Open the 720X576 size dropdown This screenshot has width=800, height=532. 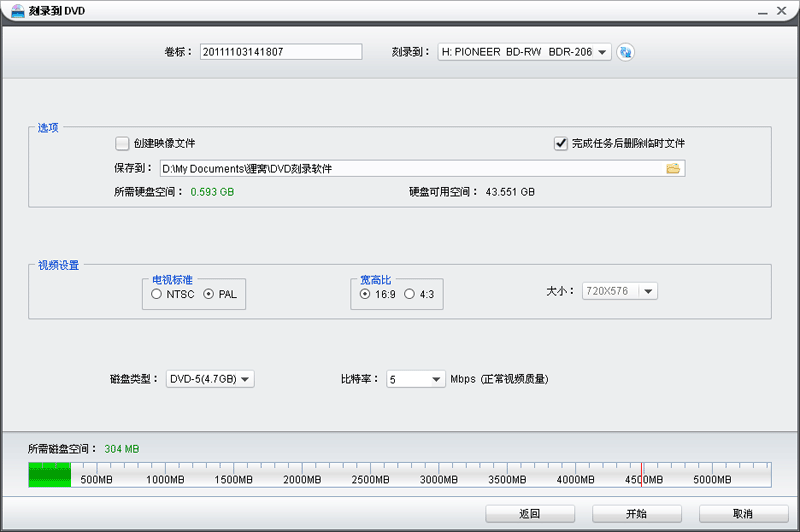click(x=619, y=291)
